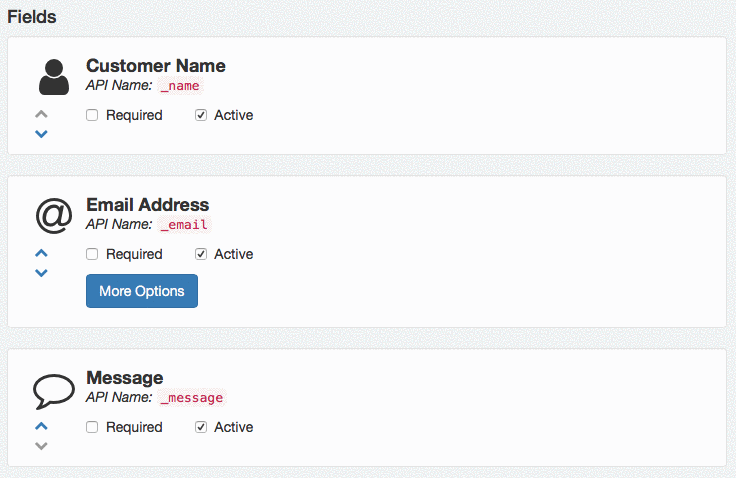This screenshot has width=736, height=478.
Task: Toggle Active checkbox for Email Address
Action: click(201, 254)
